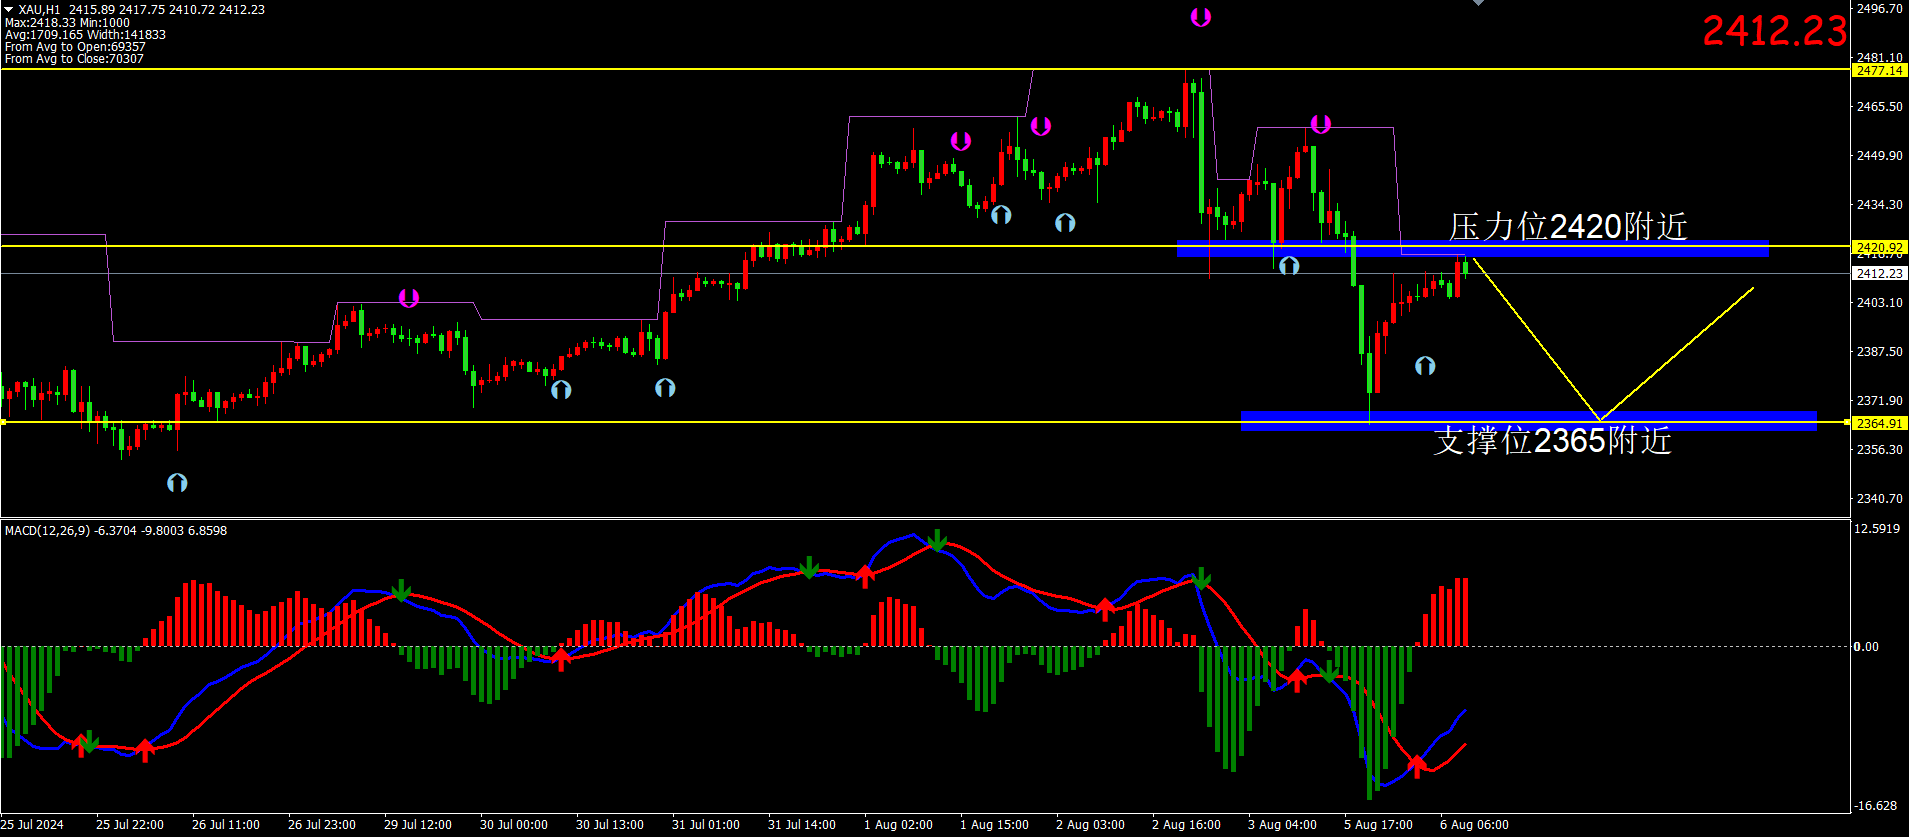Open the XAU,H1 dropdown triangle at top-left

pyautogui.click(x=9, y=9)
